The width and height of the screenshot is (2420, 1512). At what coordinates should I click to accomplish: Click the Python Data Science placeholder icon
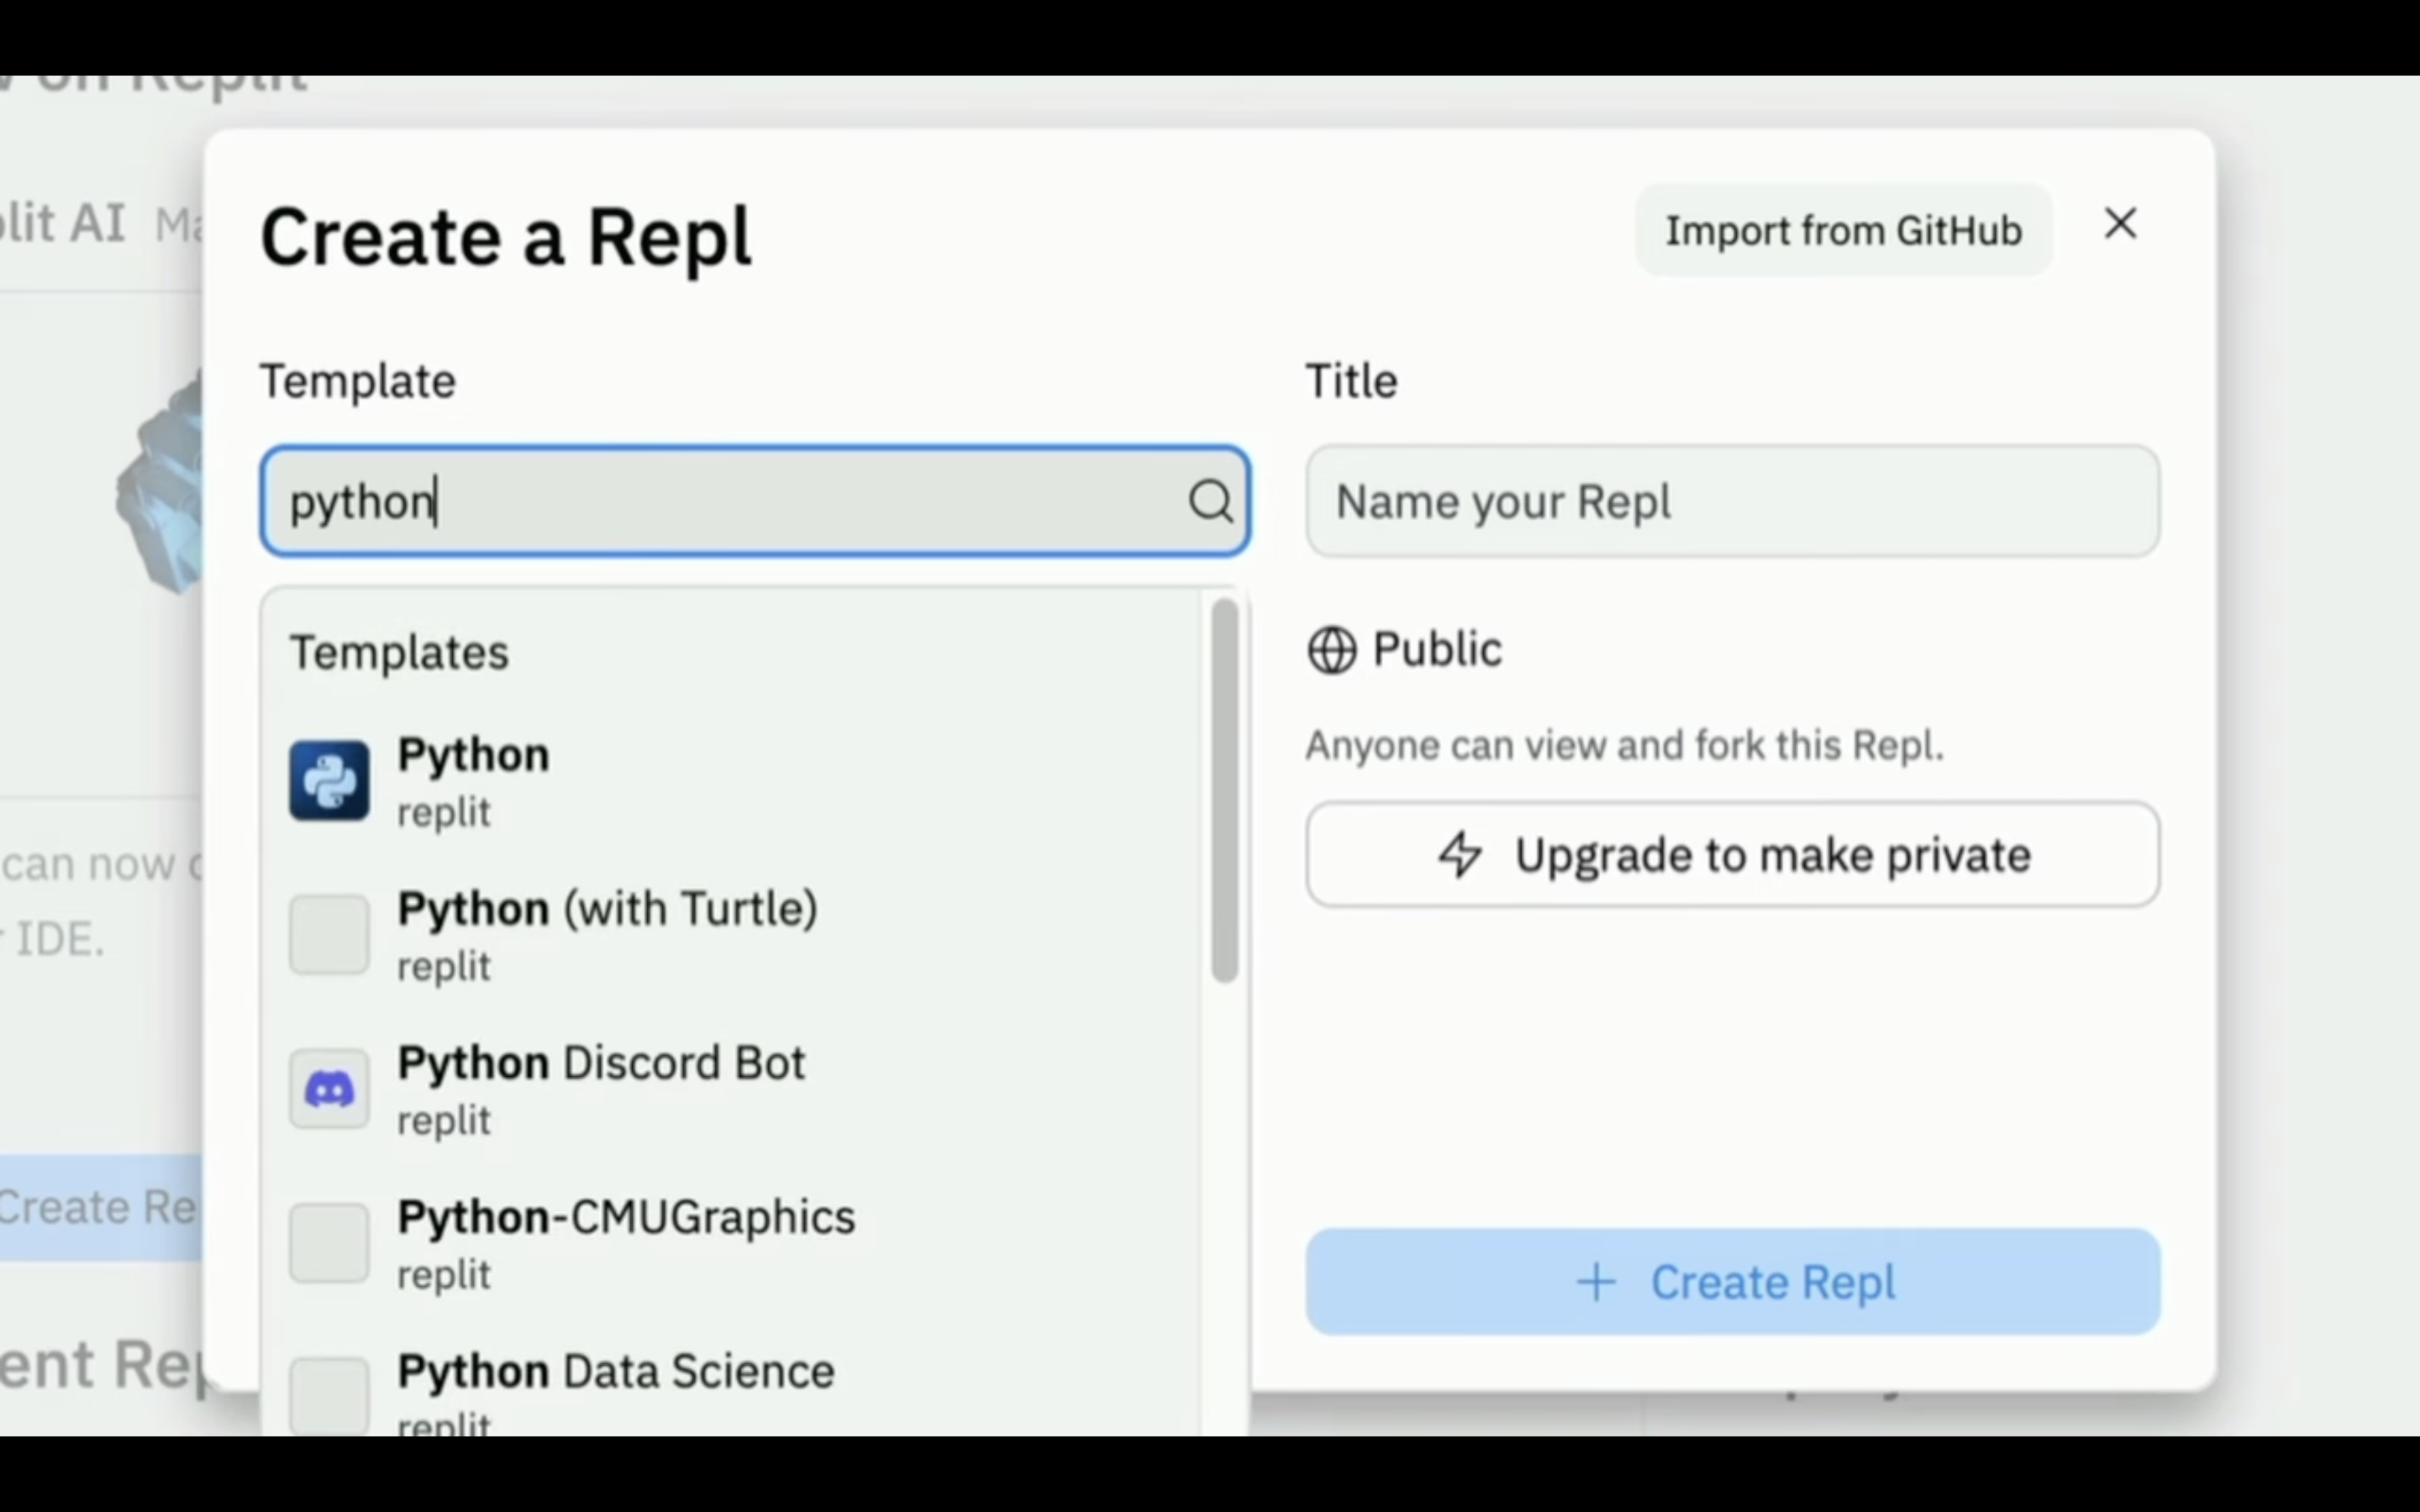pos(329,1396)
